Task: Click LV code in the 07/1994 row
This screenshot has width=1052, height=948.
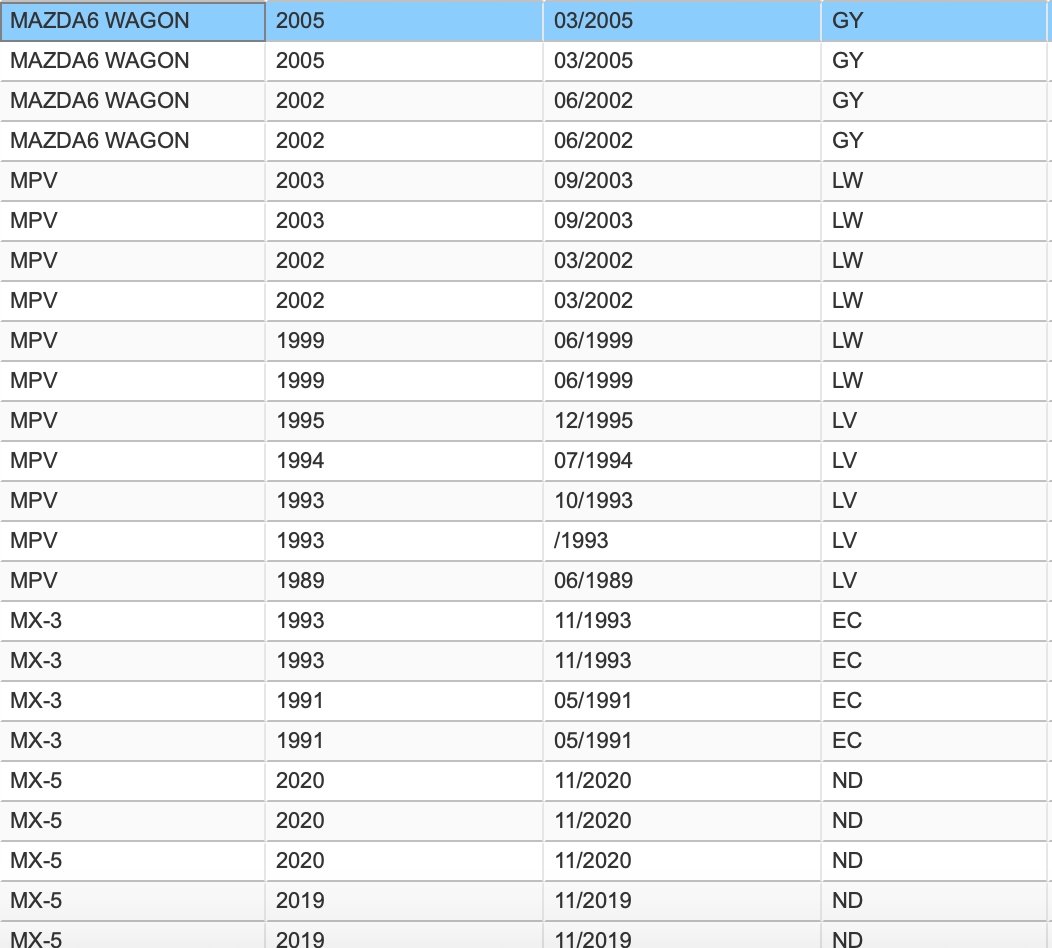Action: pos(934,461)
